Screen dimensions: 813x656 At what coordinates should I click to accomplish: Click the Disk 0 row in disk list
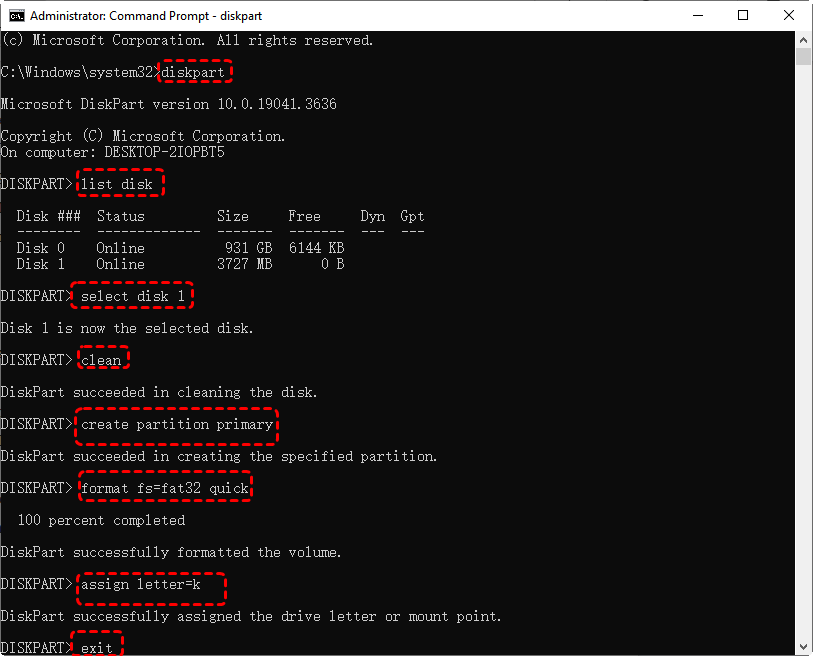pyautogui.click(x=180, y=248)
